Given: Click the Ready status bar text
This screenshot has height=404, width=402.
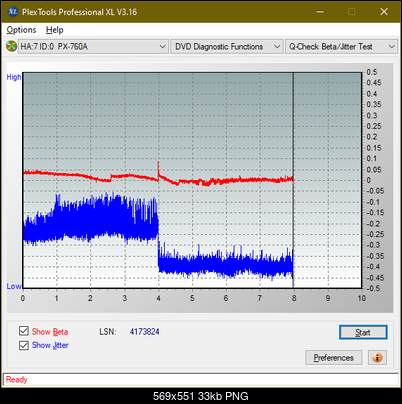Looking at the screenshot, I should pyautogui.click(x=16, y=380).
